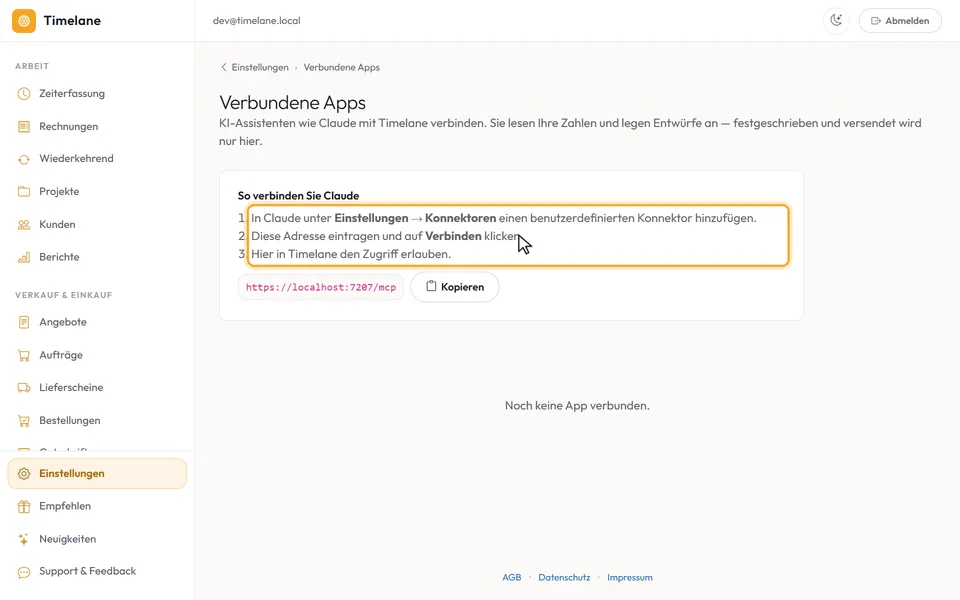Click the ARBEIT section label
The width and height of the screenshot is (960, 600).
pos(32,66)
